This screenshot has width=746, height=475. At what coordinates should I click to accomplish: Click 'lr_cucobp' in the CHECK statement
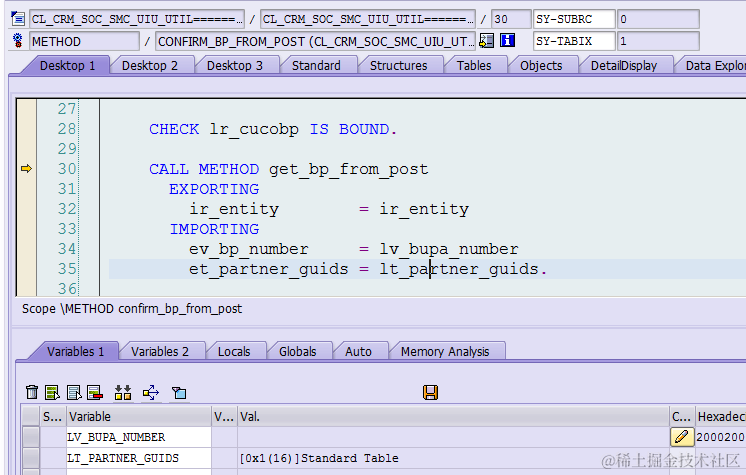(x=254, y=129)
